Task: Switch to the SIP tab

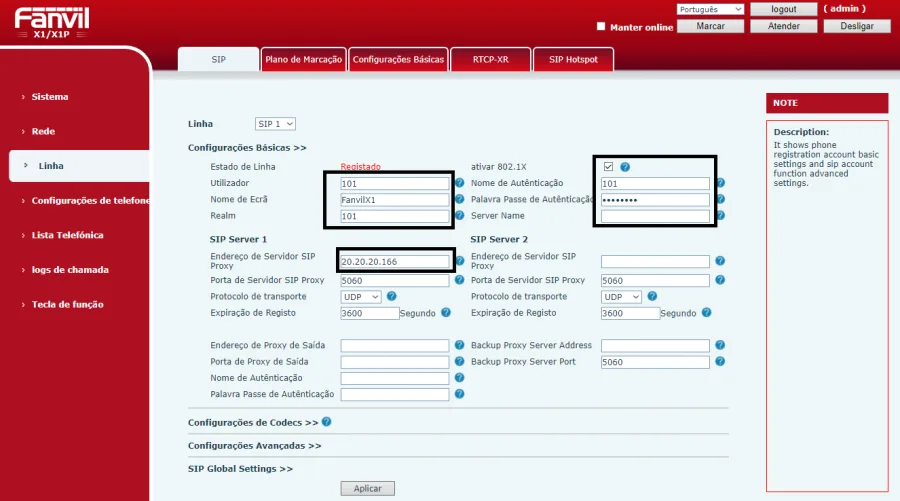Action: [x=218, y=60]
